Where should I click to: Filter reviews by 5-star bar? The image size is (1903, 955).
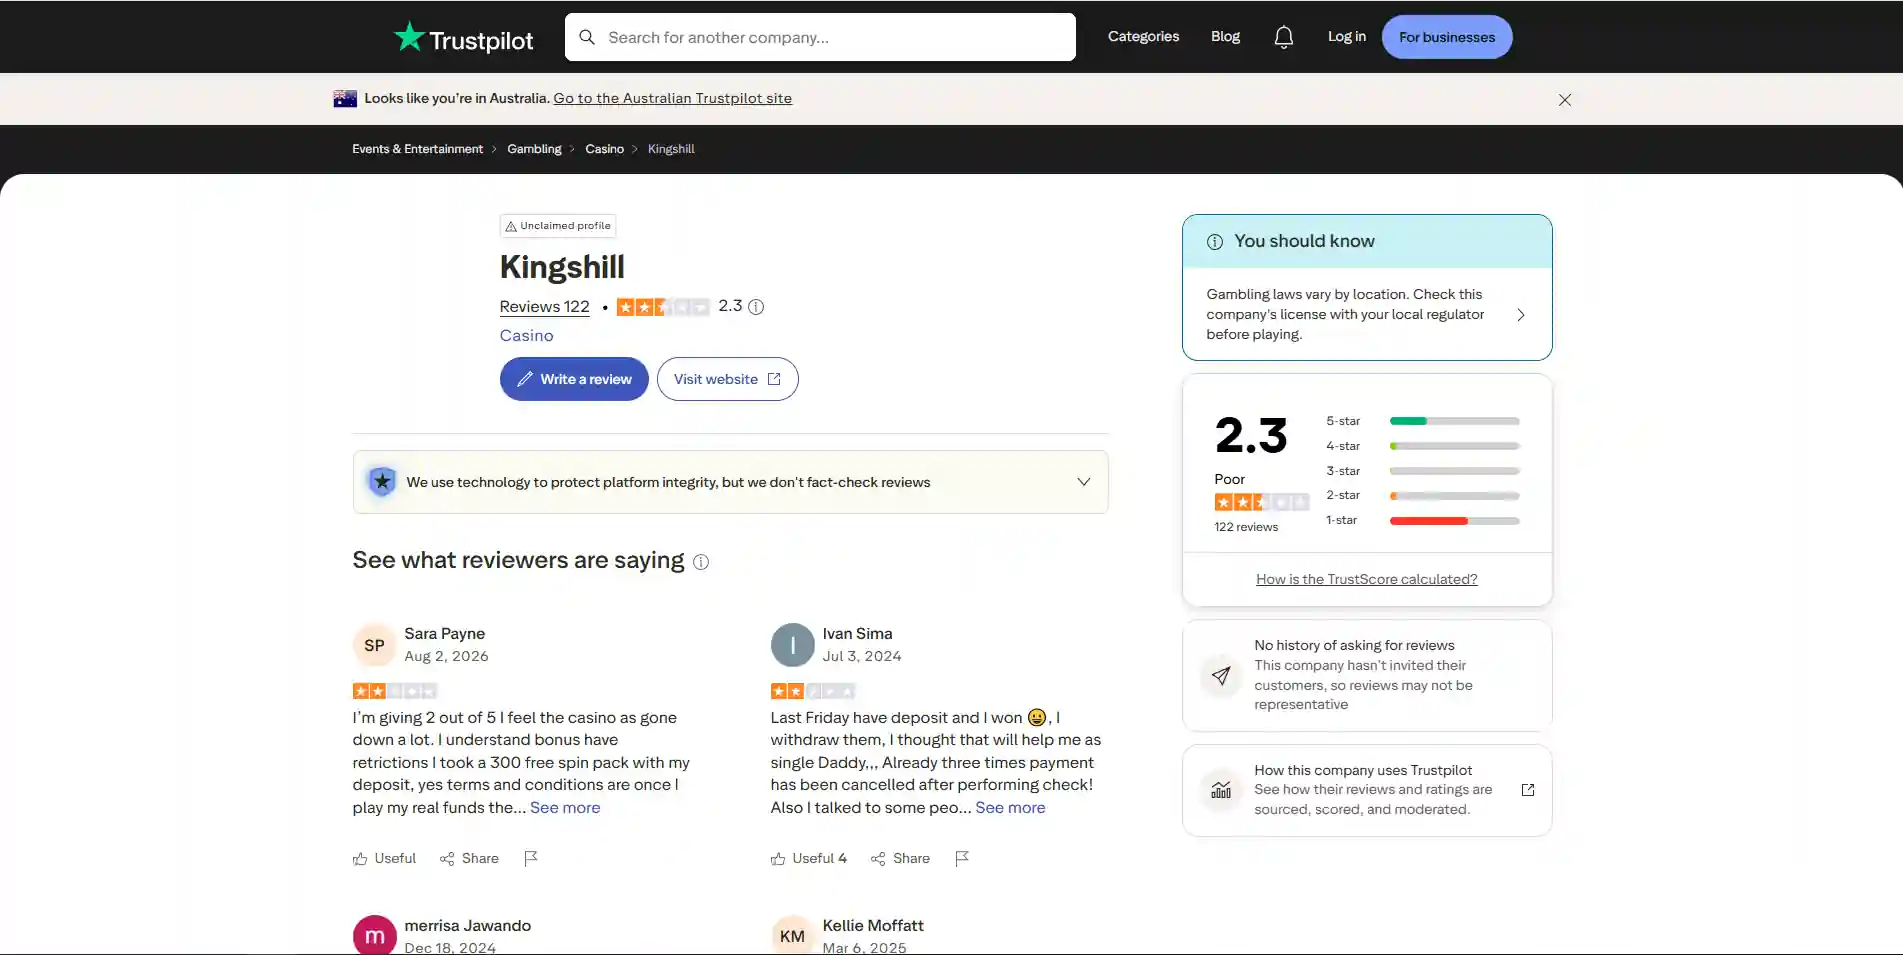(x=1422, y=421)
